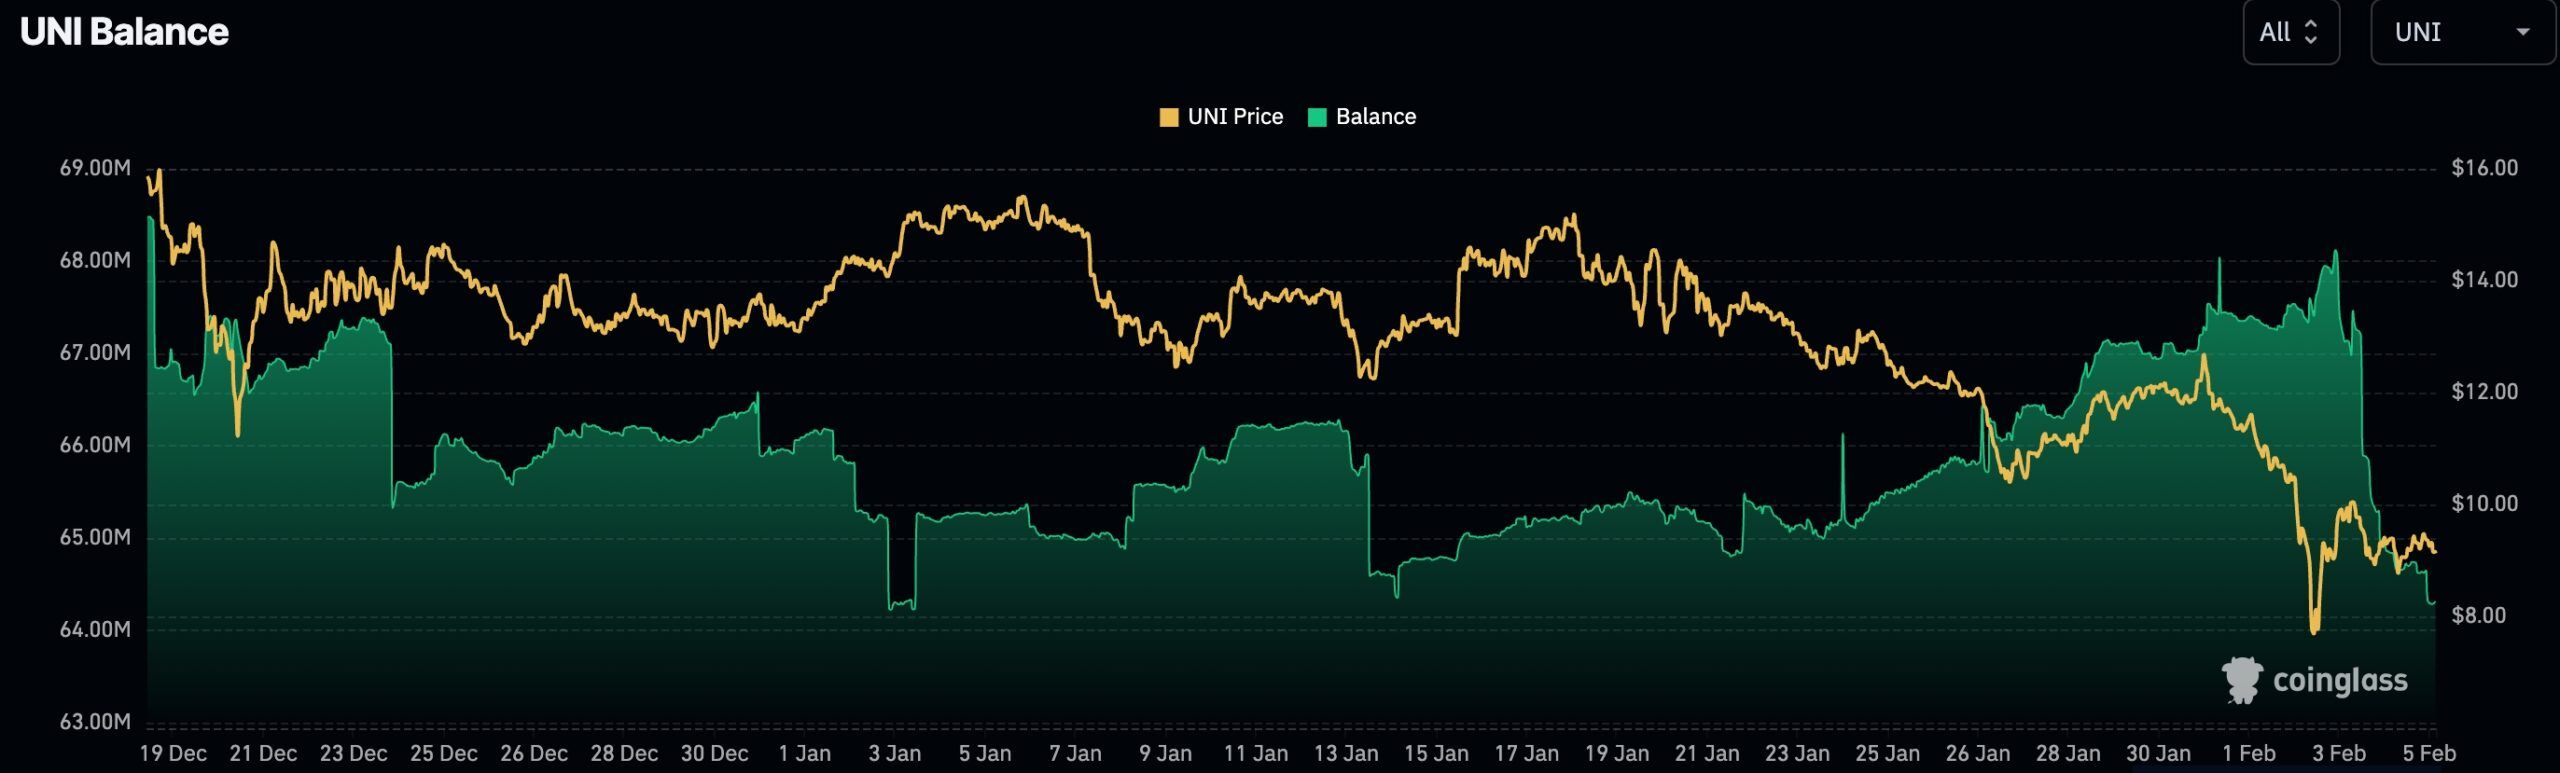Open the UNI coin dropdown

tap(2461, 32)
